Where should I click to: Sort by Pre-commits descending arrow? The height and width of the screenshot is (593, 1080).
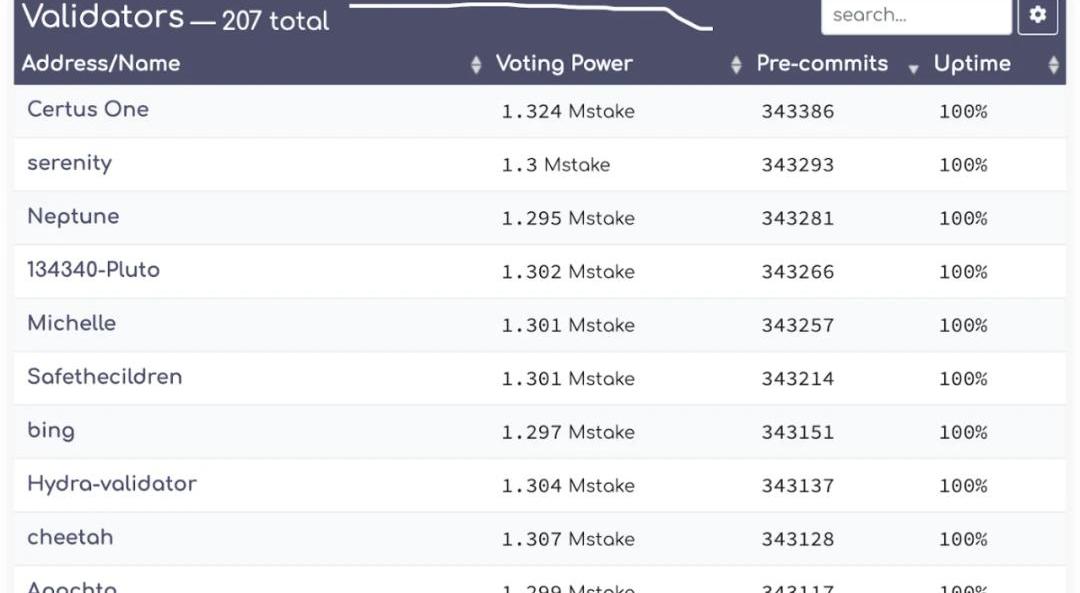tap(913, 68)
